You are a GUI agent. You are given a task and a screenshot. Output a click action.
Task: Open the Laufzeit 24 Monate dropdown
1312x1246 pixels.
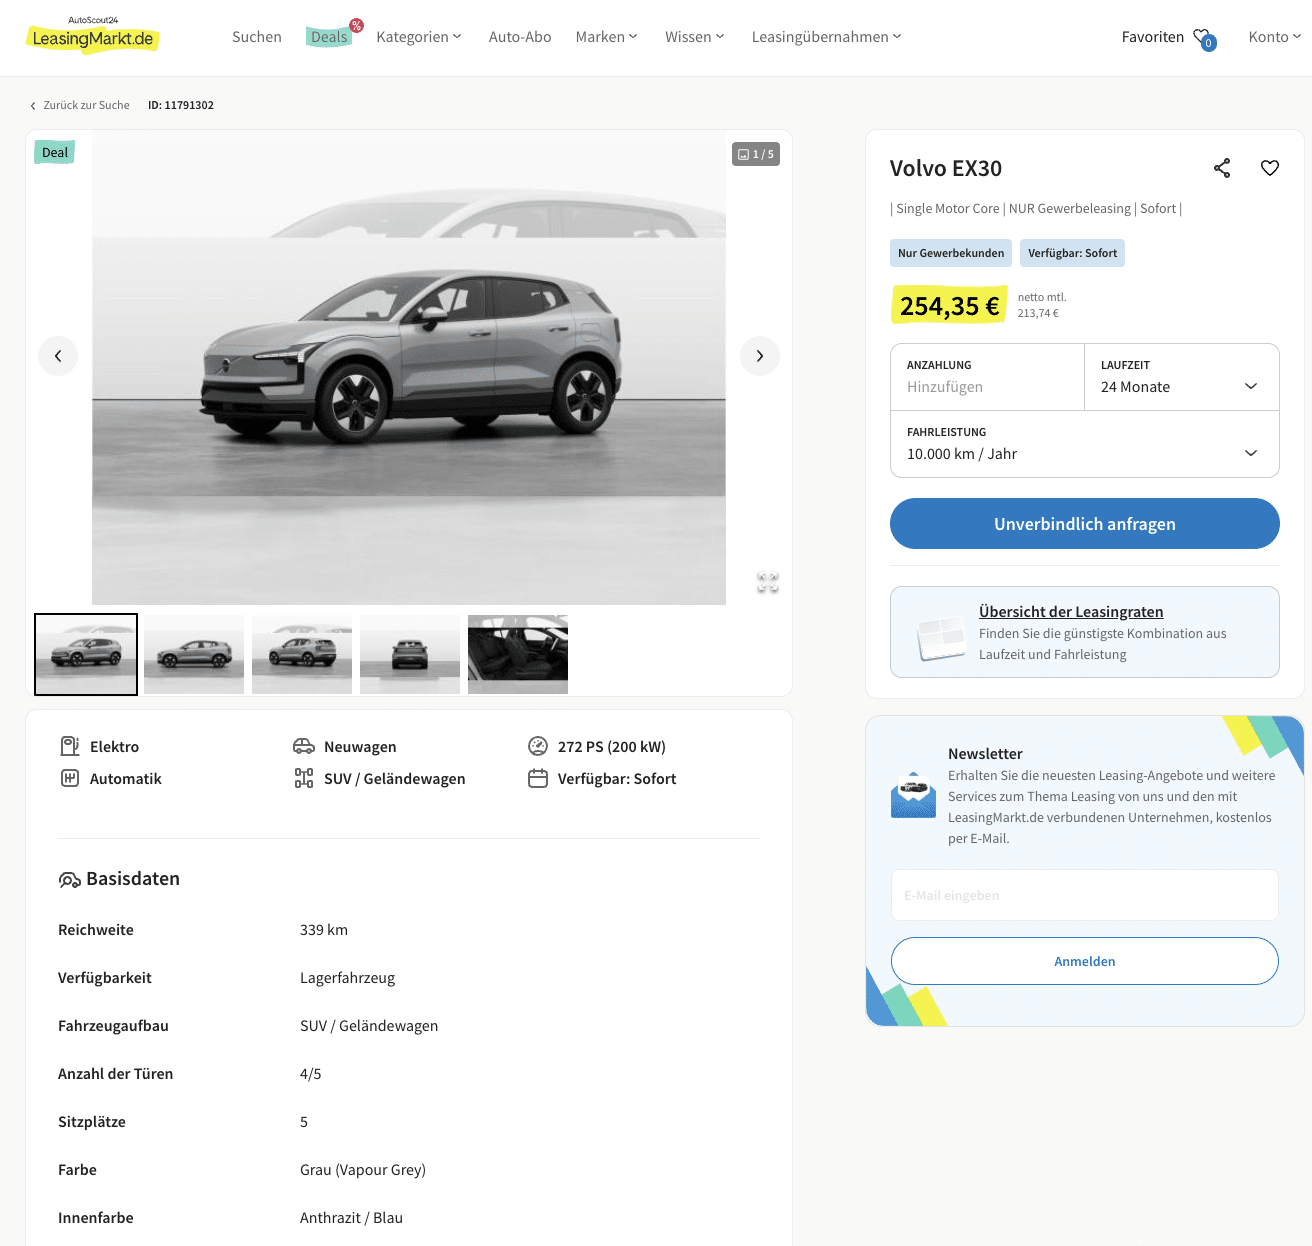[x=1182, y=377]
